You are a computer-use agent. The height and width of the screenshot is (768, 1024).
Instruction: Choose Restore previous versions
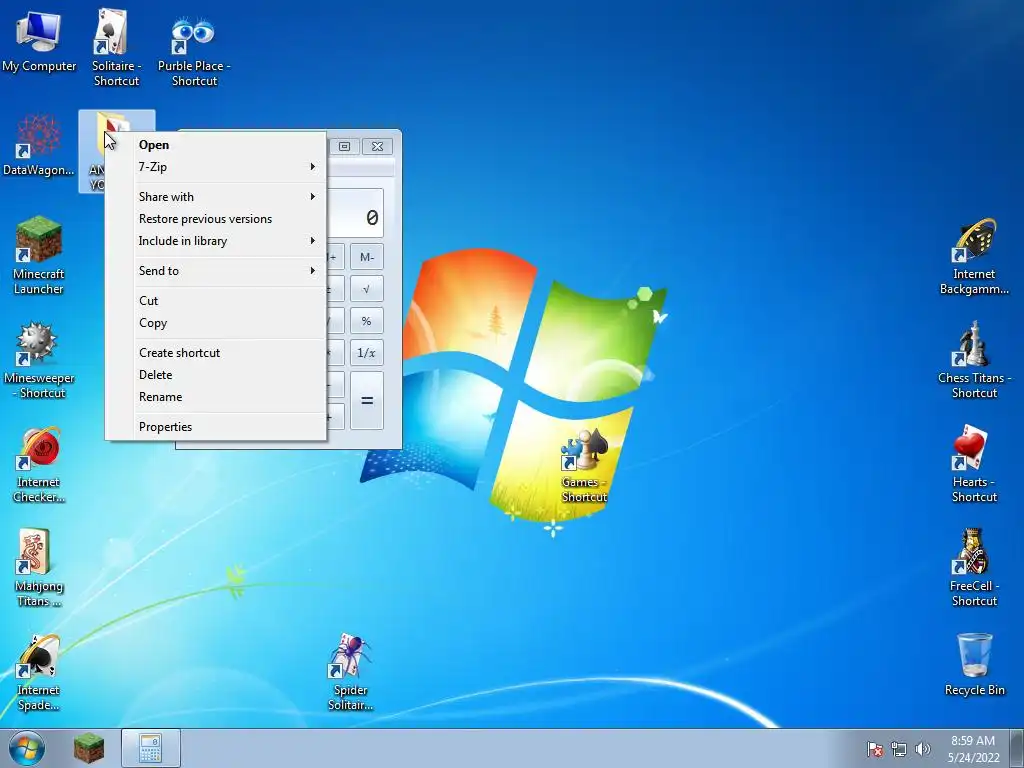216,219
